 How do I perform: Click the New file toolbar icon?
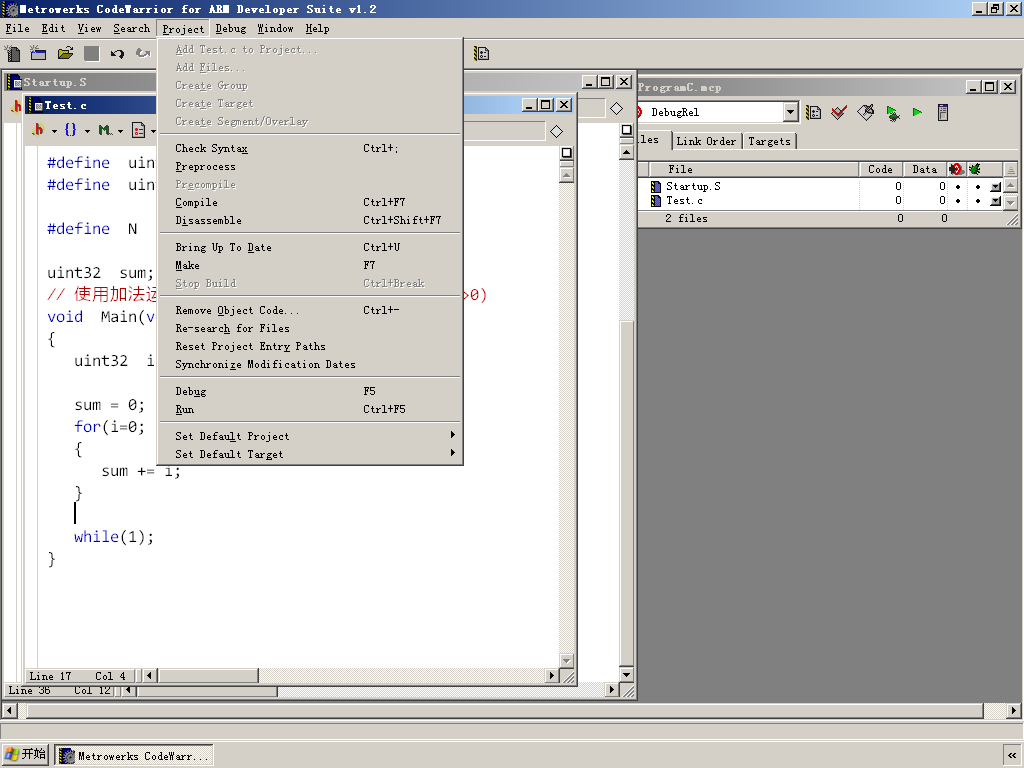click(x=12, y=54)
